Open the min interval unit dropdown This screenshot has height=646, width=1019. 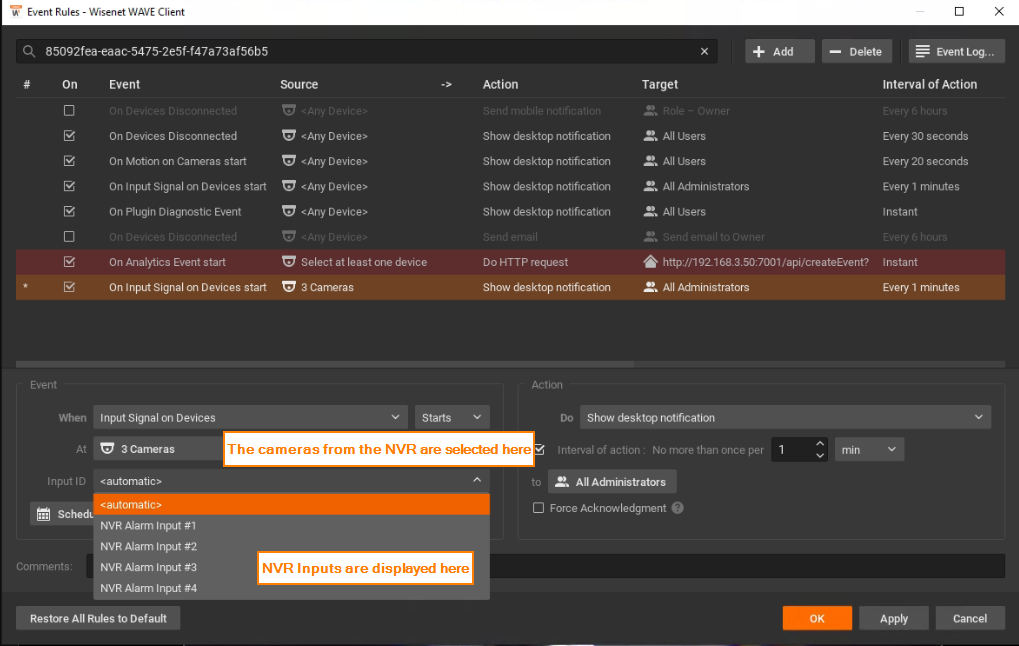pos(869,450)
